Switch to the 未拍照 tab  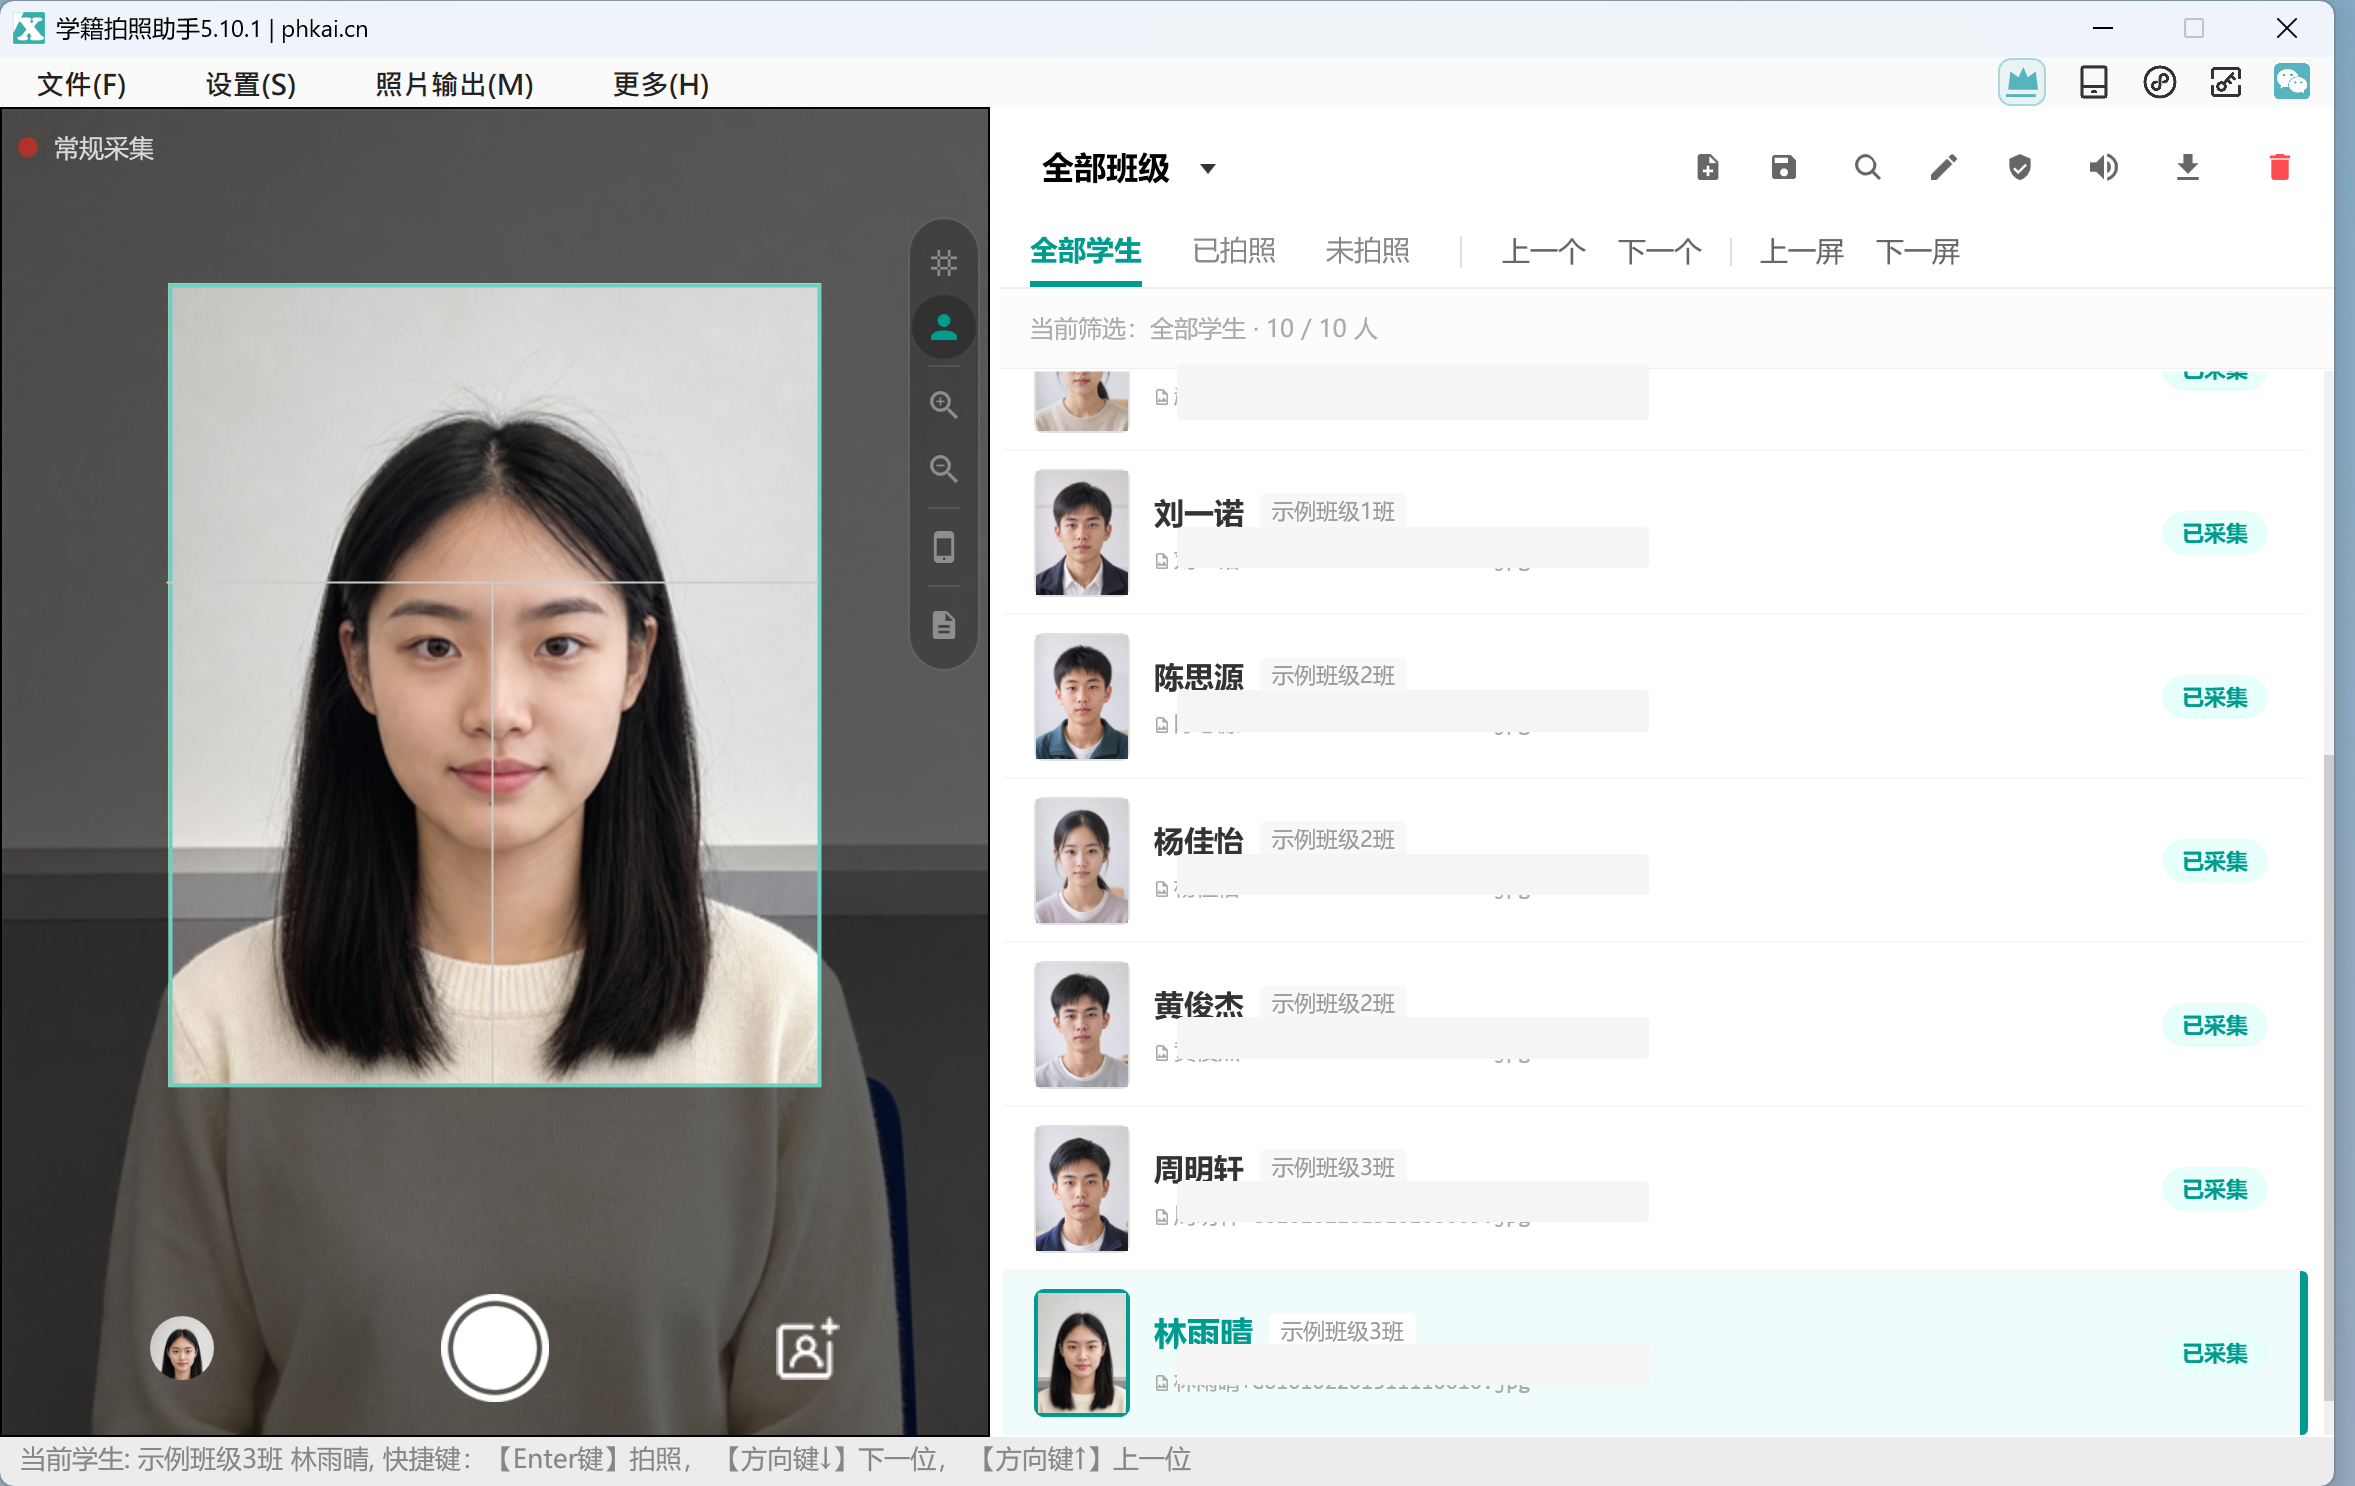coord(1367,251)
